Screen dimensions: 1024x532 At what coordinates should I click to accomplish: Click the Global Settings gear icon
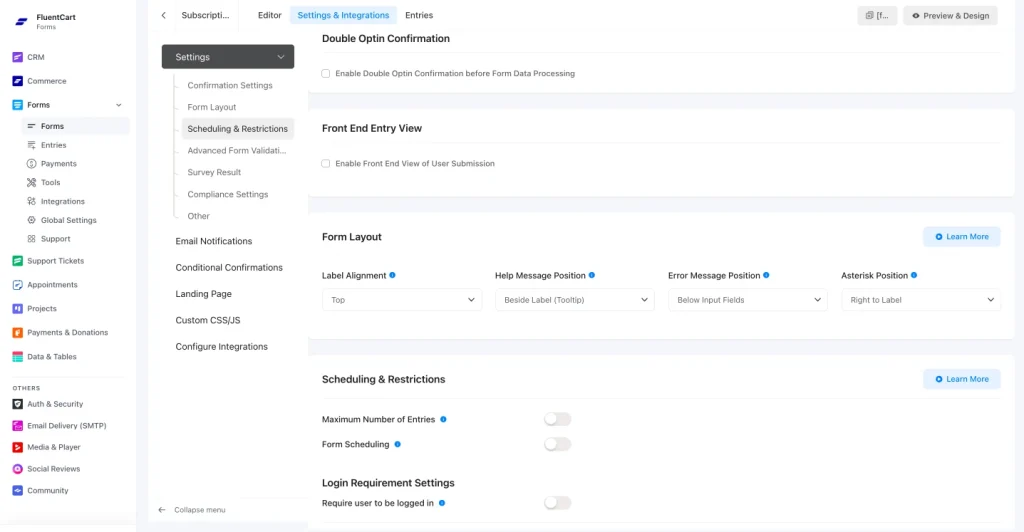(31, 220)
